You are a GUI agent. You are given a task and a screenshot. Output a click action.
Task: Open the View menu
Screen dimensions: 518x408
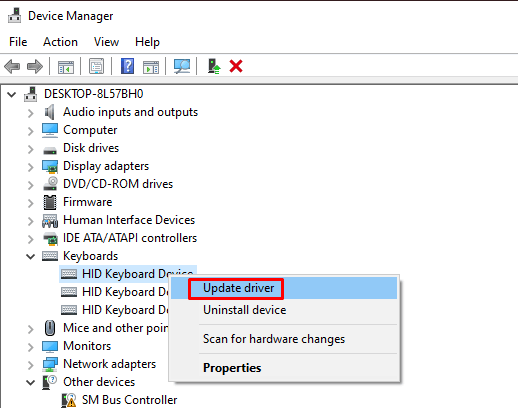pos(106,42)
